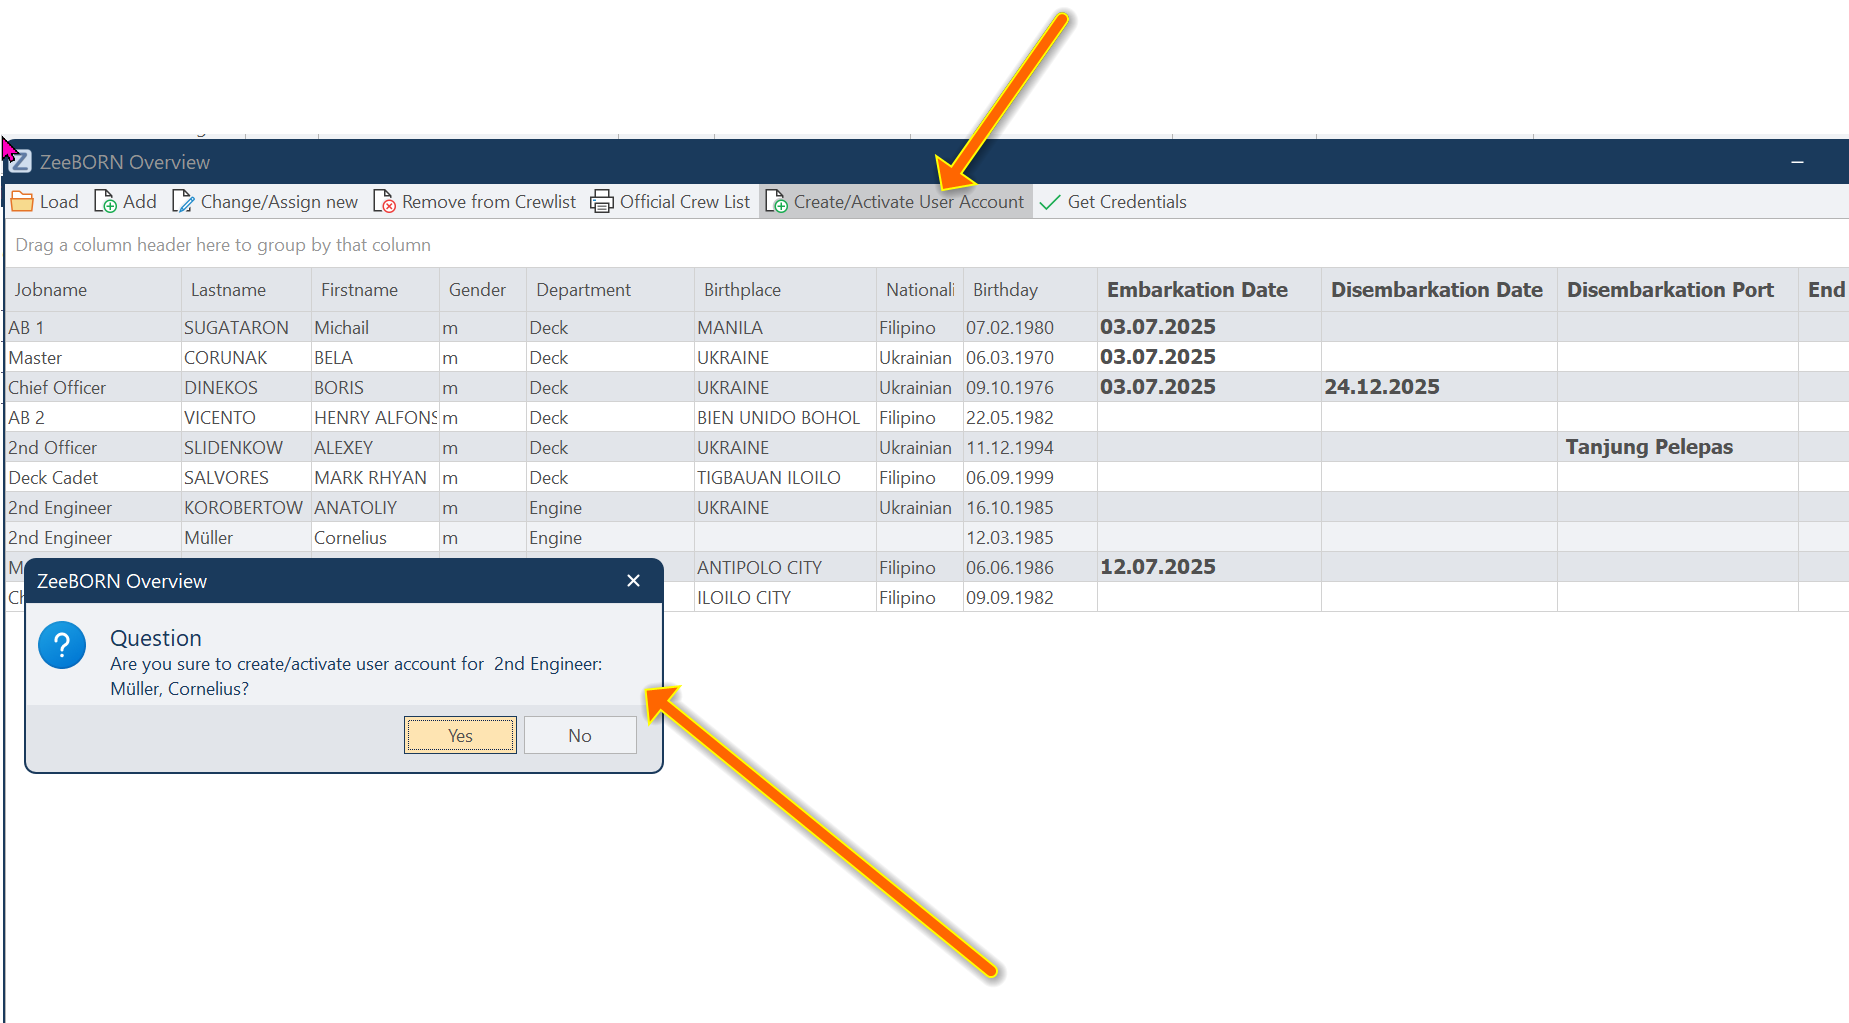Click lastname SLIDENKOW cell
The image size is (1849, 1023).
(x=246, y=447)
